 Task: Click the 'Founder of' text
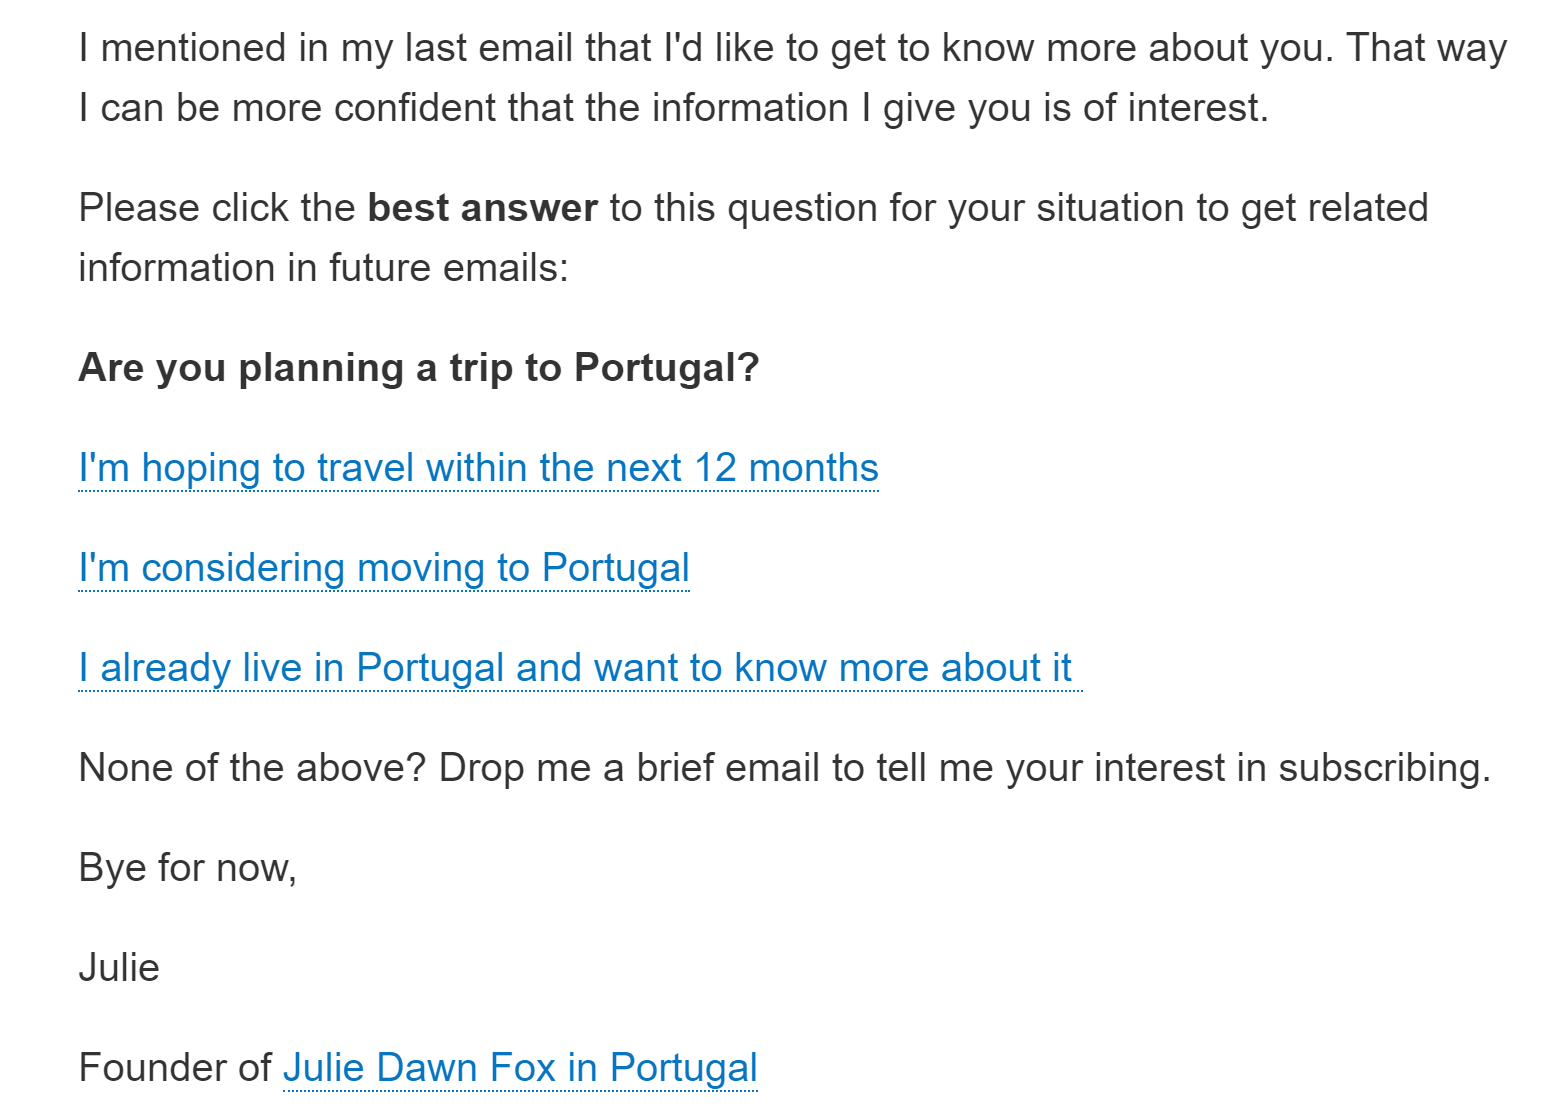pos(175,1068)
